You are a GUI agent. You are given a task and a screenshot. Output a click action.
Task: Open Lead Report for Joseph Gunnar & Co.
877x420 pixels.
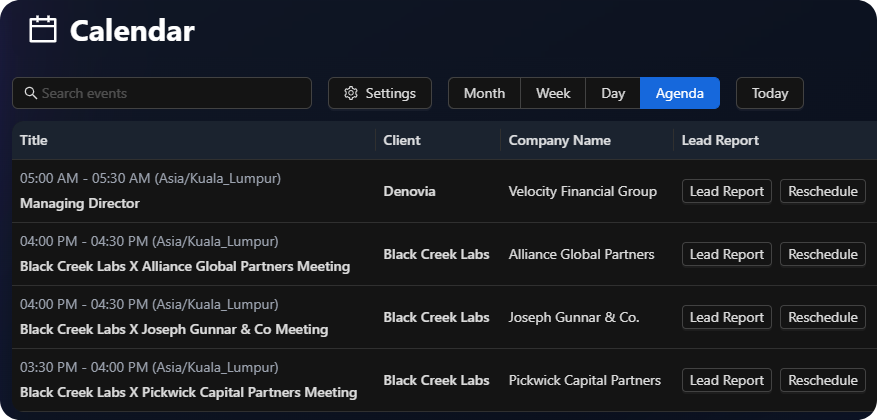coord(727,317)
